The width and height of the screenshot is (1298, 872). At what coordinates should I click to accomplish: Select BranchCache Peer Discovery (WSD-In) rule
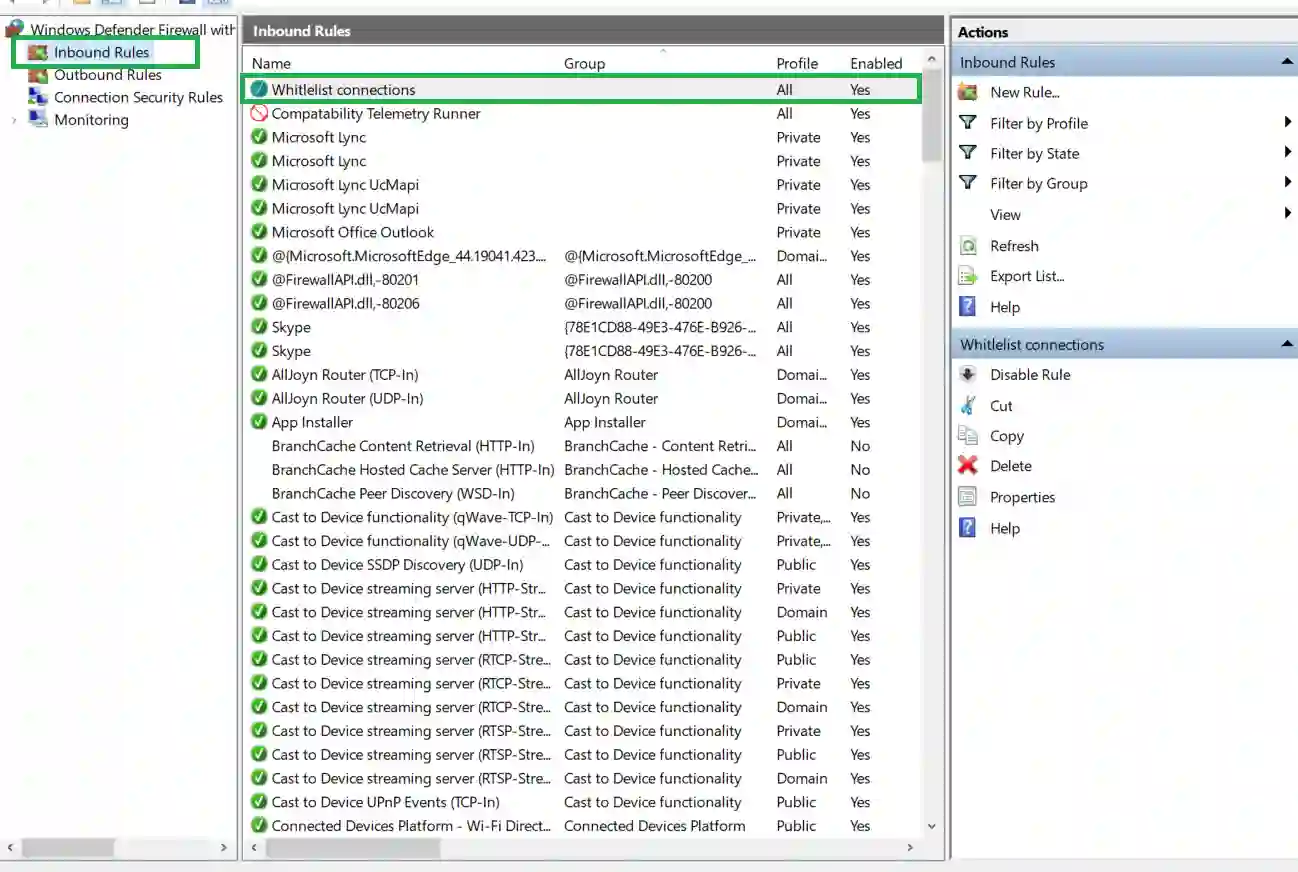(x=393, y=493)
